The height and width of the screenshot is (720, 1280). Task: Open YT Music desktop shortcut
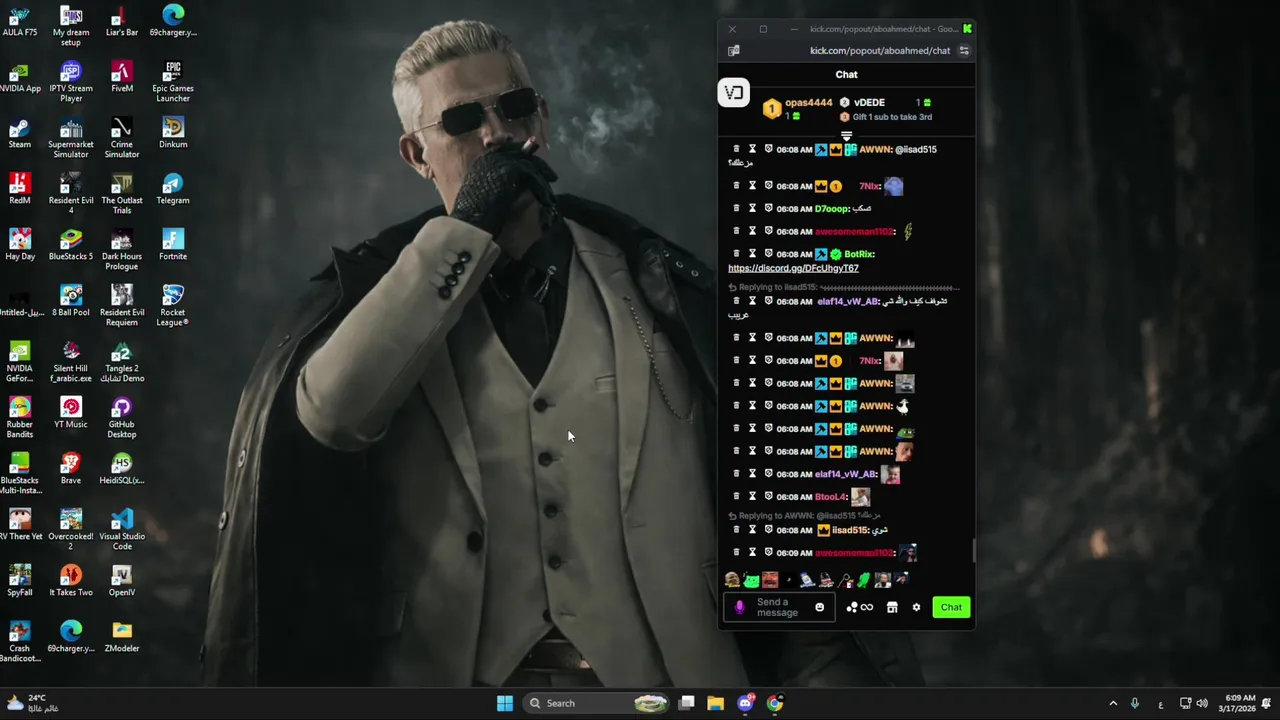71,412
